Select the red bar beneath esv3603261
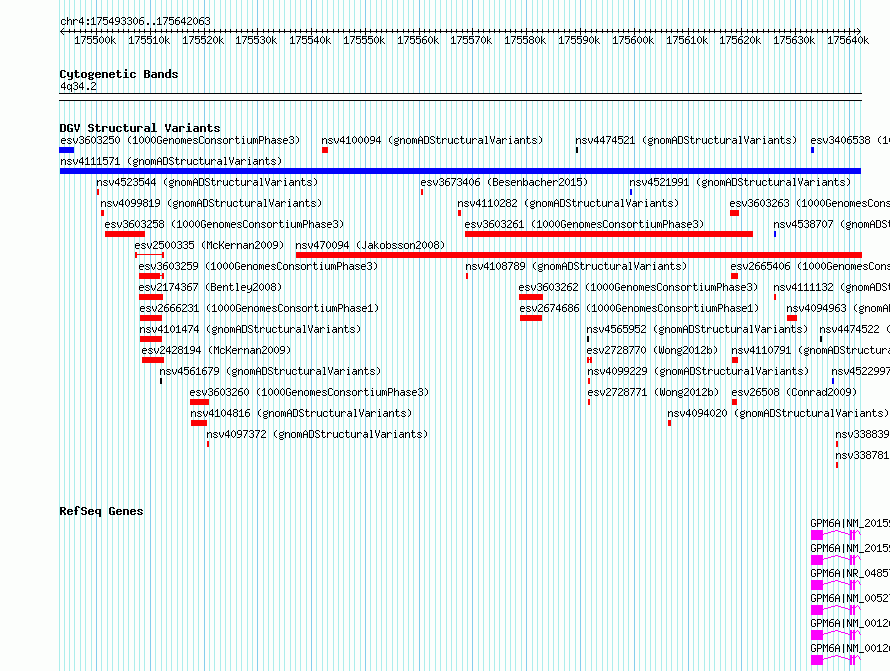This screenshot has height=671, width=890. [x=608, y=234]
